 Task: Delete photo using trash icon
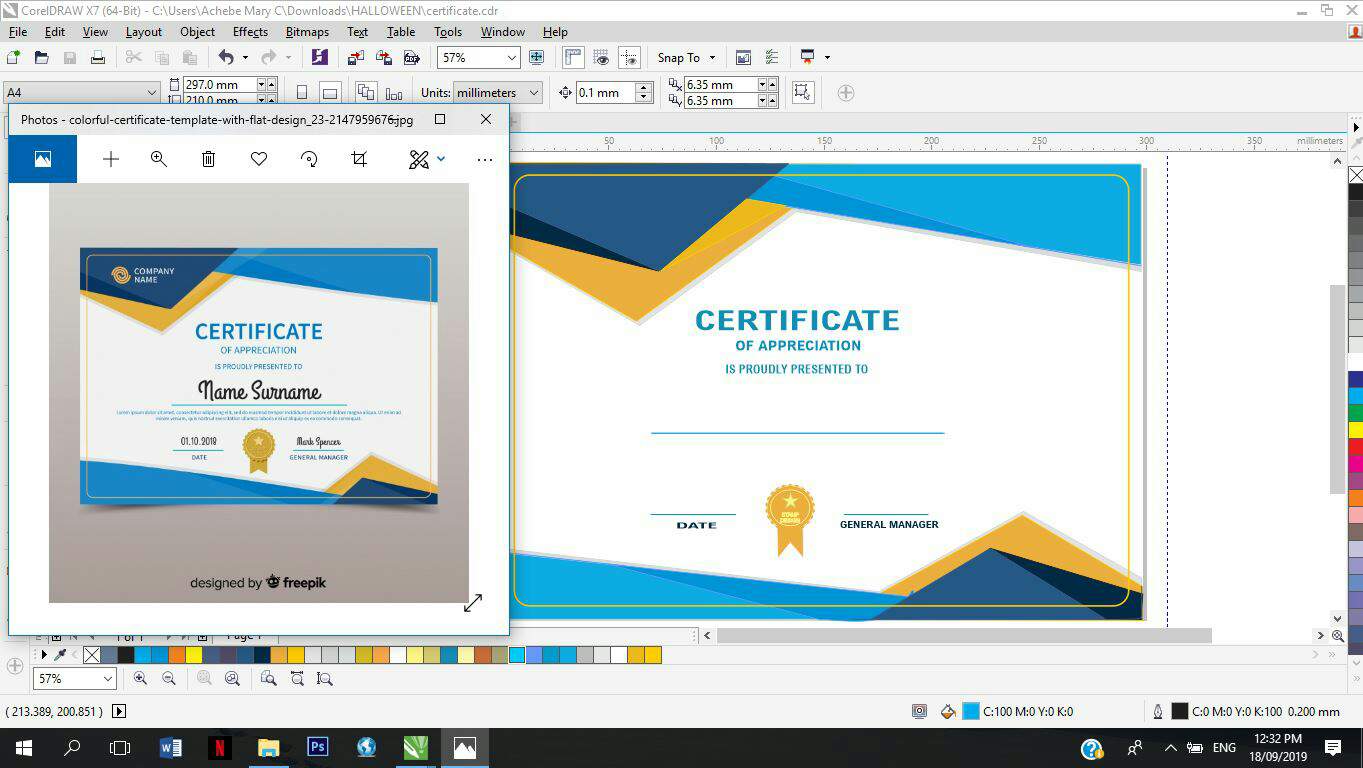pyautogui.click(x=208, y=159)
